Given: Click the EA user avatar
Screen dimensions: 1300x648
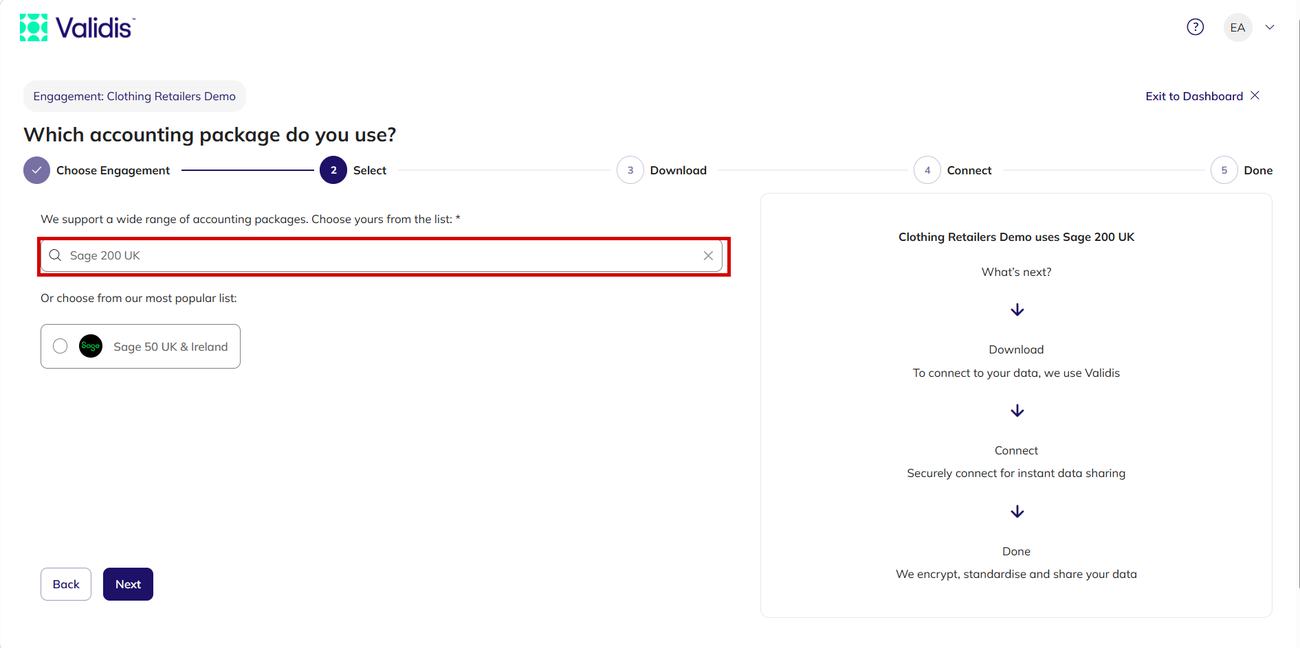Looking at the screenshot, I should click(1238, 27).
